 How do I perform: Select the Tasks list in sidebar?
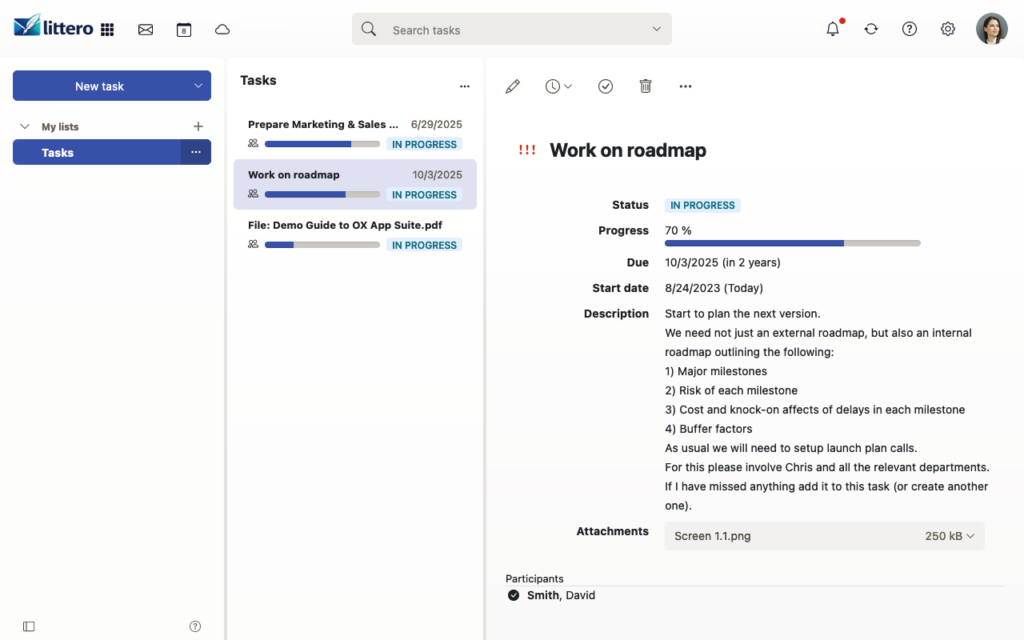click(96, 152)
